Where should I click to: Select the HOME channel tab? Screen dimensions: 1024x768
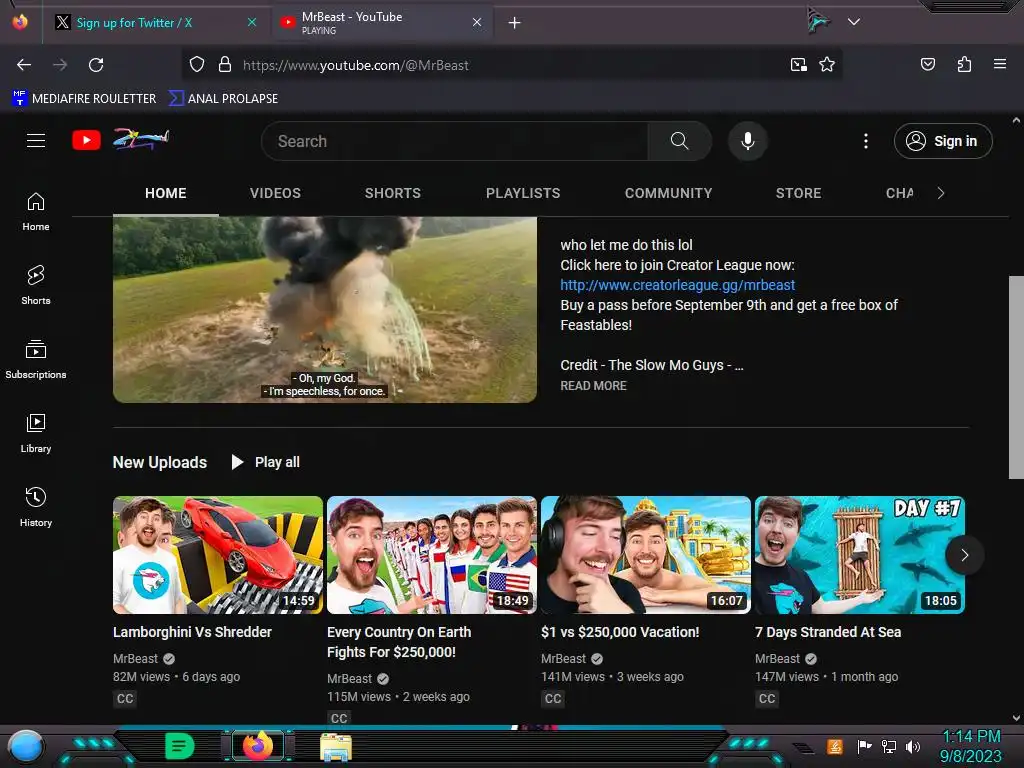(166, 193)
